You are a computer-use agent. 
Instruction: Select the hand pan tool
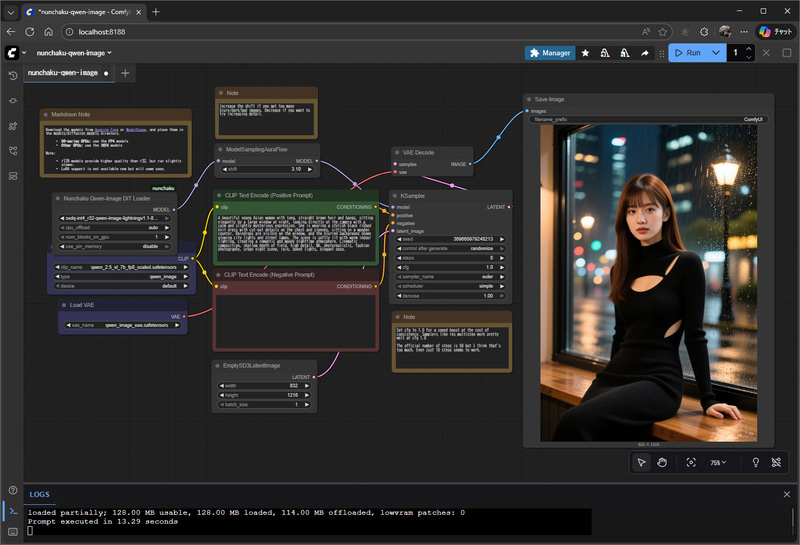click(662, 462)
